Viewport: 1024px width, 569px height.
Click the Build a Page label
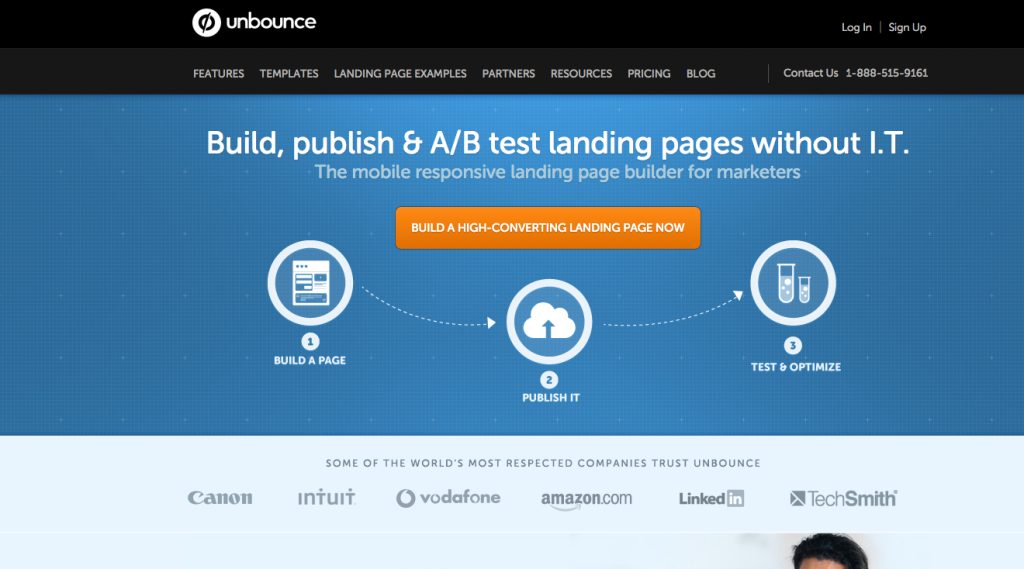310,361
